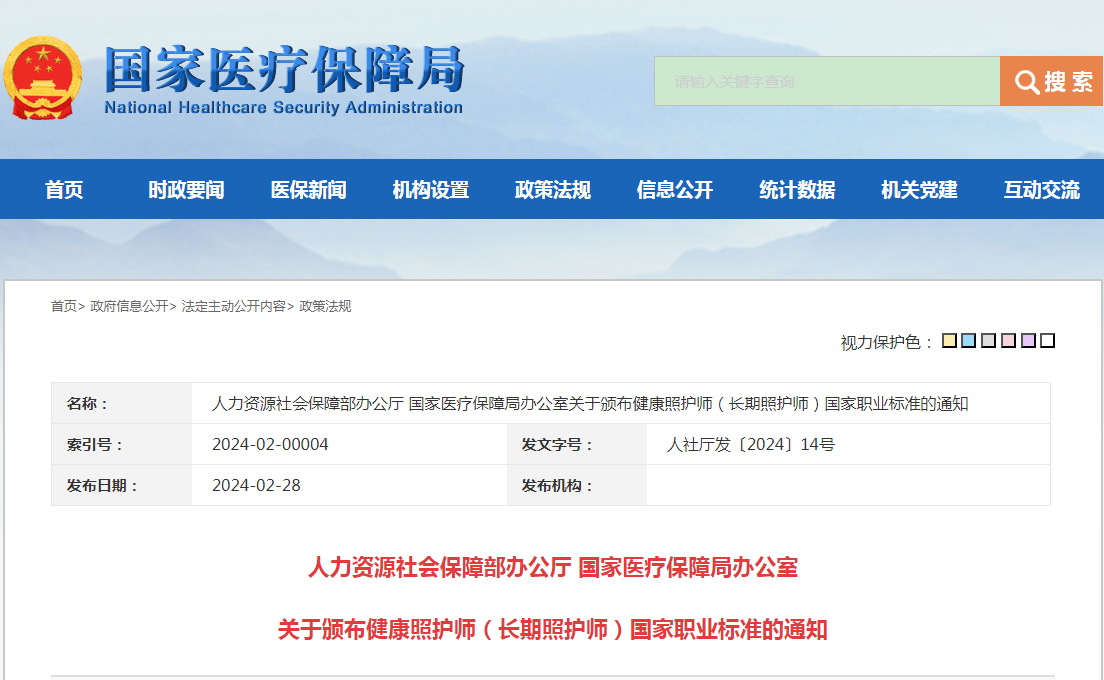Image resolution: width=1104 pixels, height=680 pixels.
Task: Open the 医保新闻 navigation item
Action: pos(308,189)
